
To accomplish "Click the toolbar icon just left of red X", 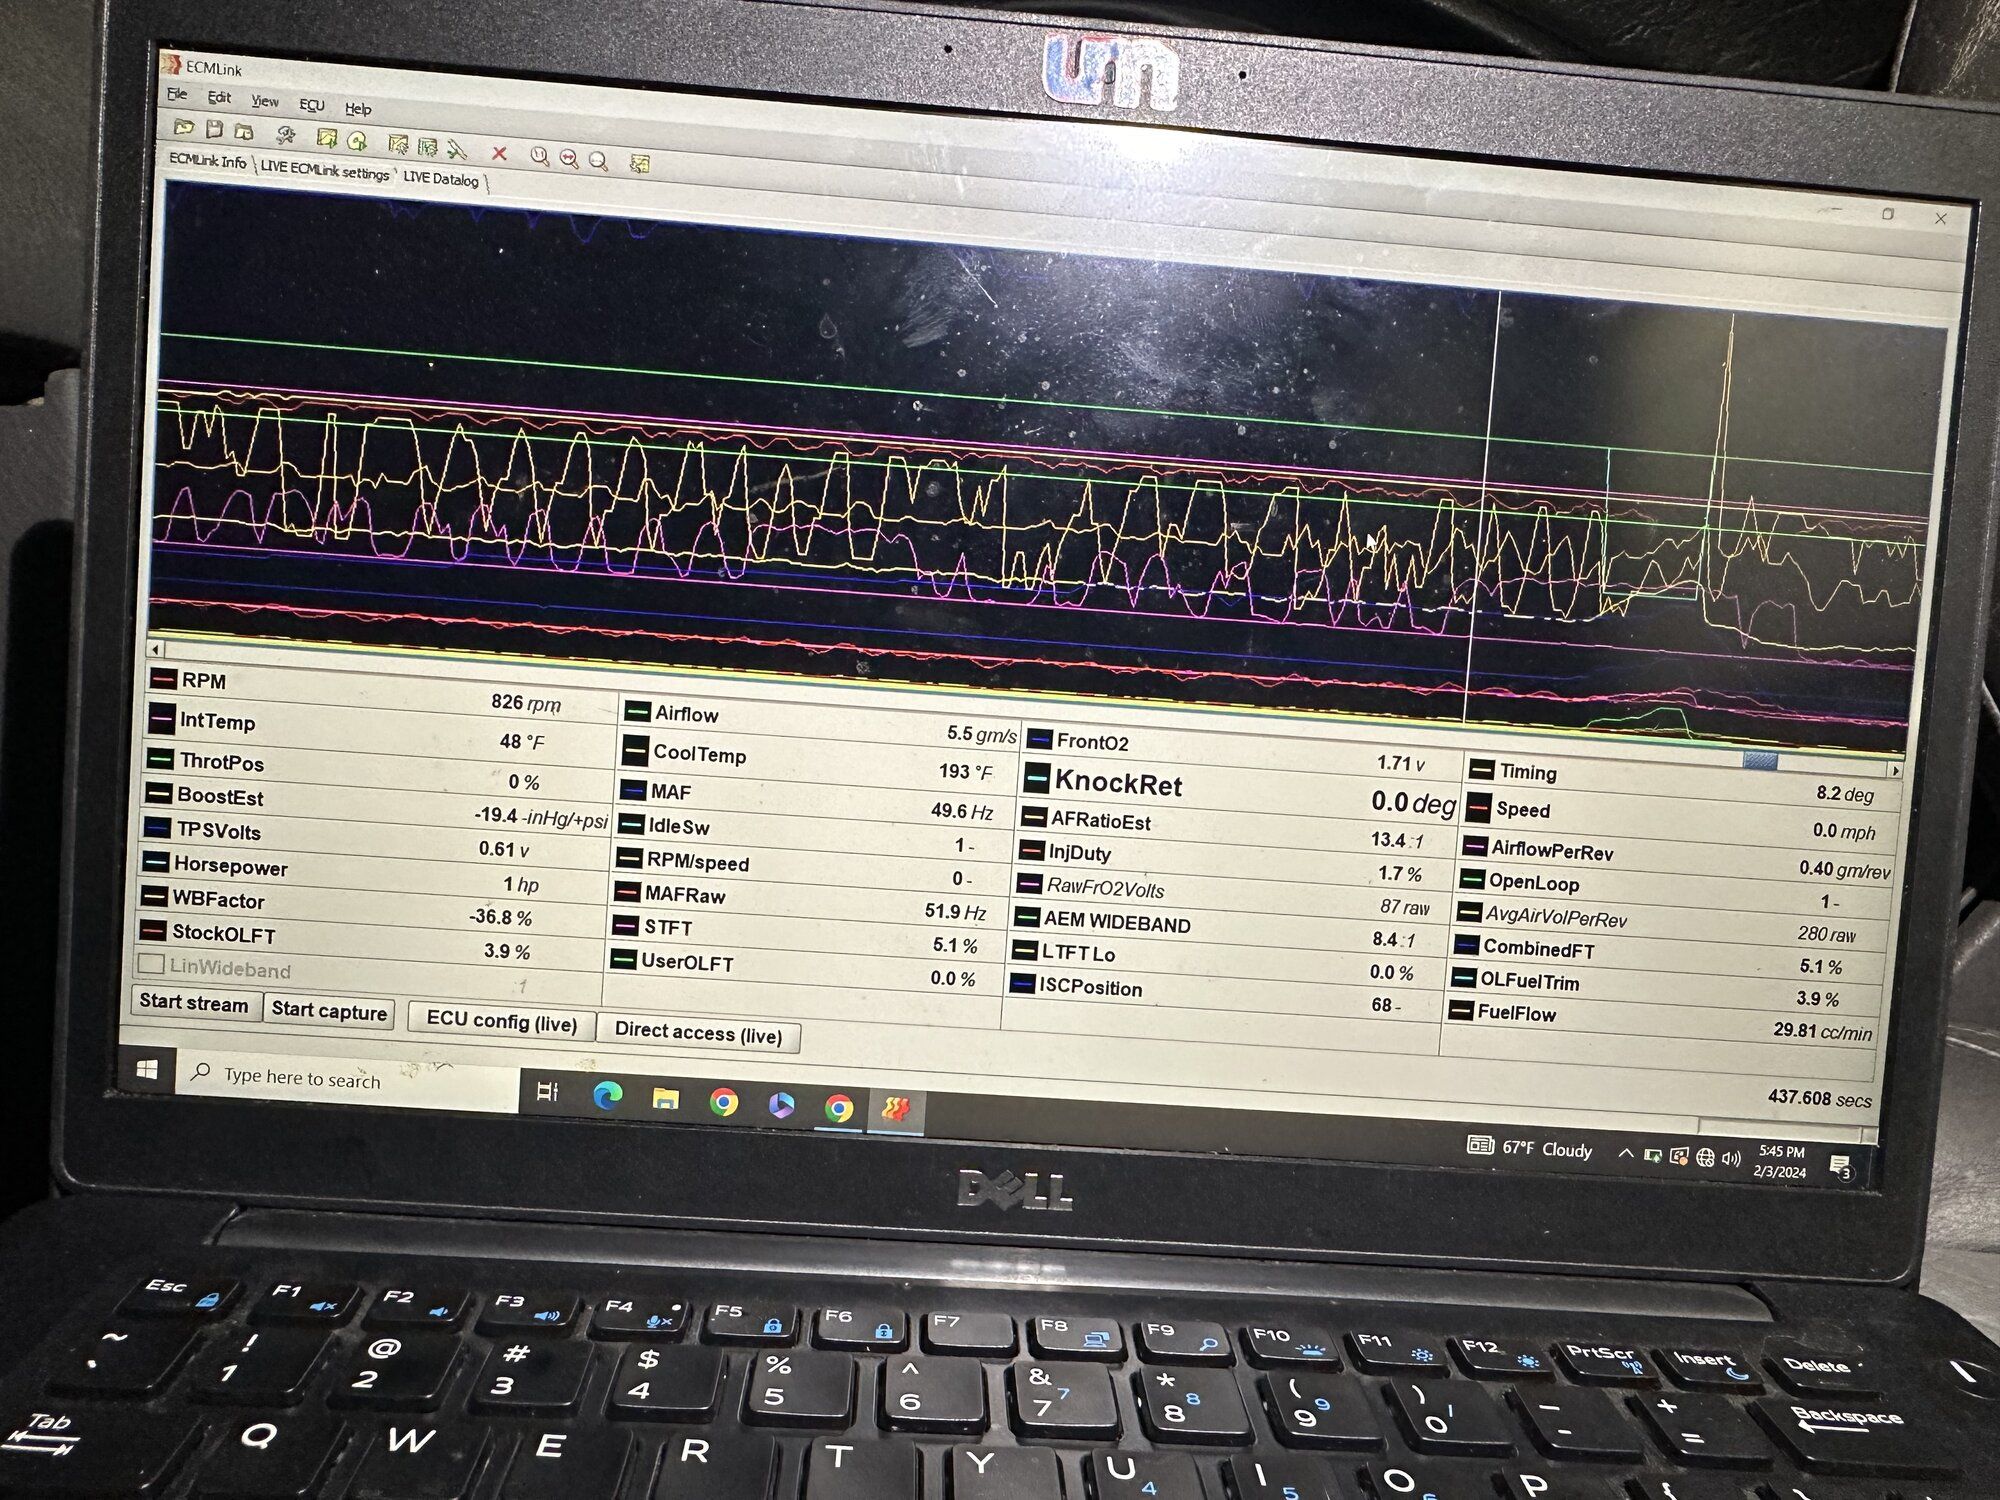I will [x=457, y=149].
